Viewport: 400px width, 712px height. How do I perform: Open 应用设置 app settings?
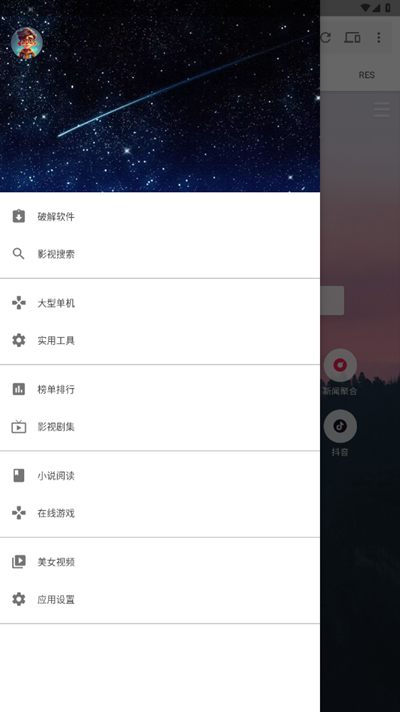click(x=160, y=599)
